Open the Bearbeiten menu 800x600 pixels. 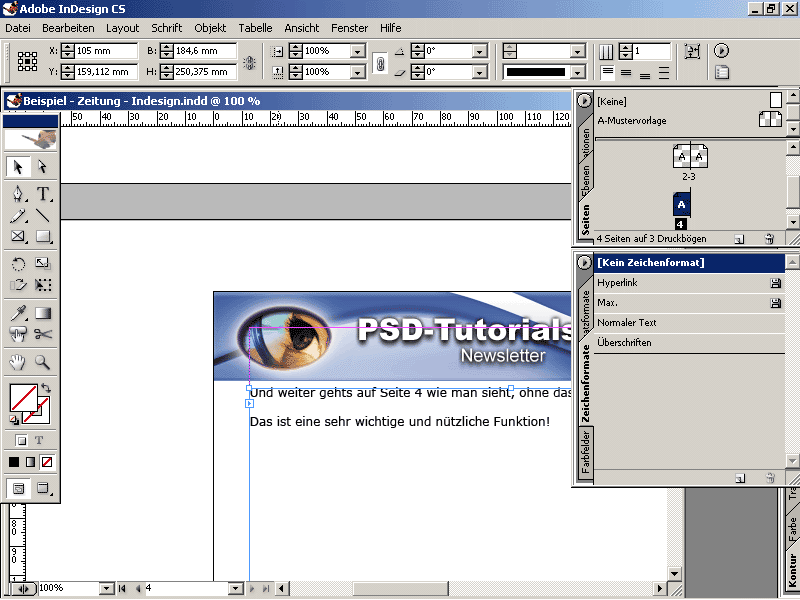click(68, 28)
